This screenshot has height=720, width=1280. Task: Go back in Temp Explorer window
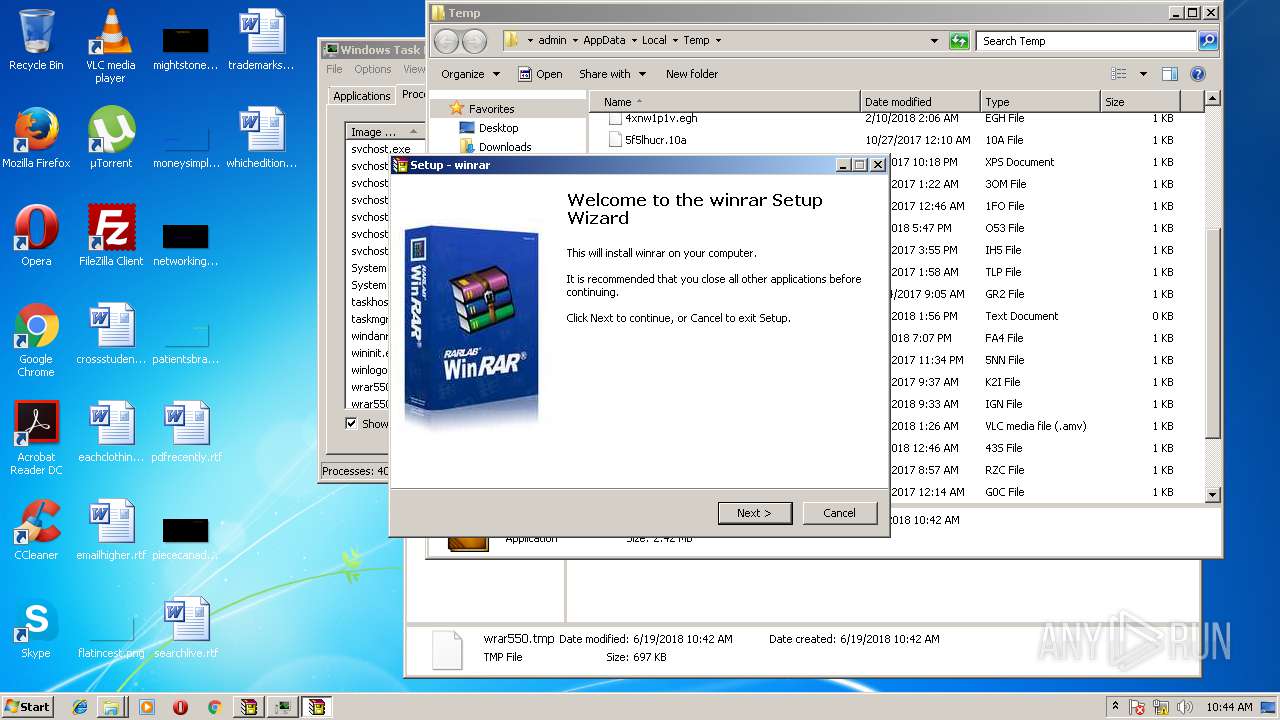pyautogui.click(x=446, y=41)
